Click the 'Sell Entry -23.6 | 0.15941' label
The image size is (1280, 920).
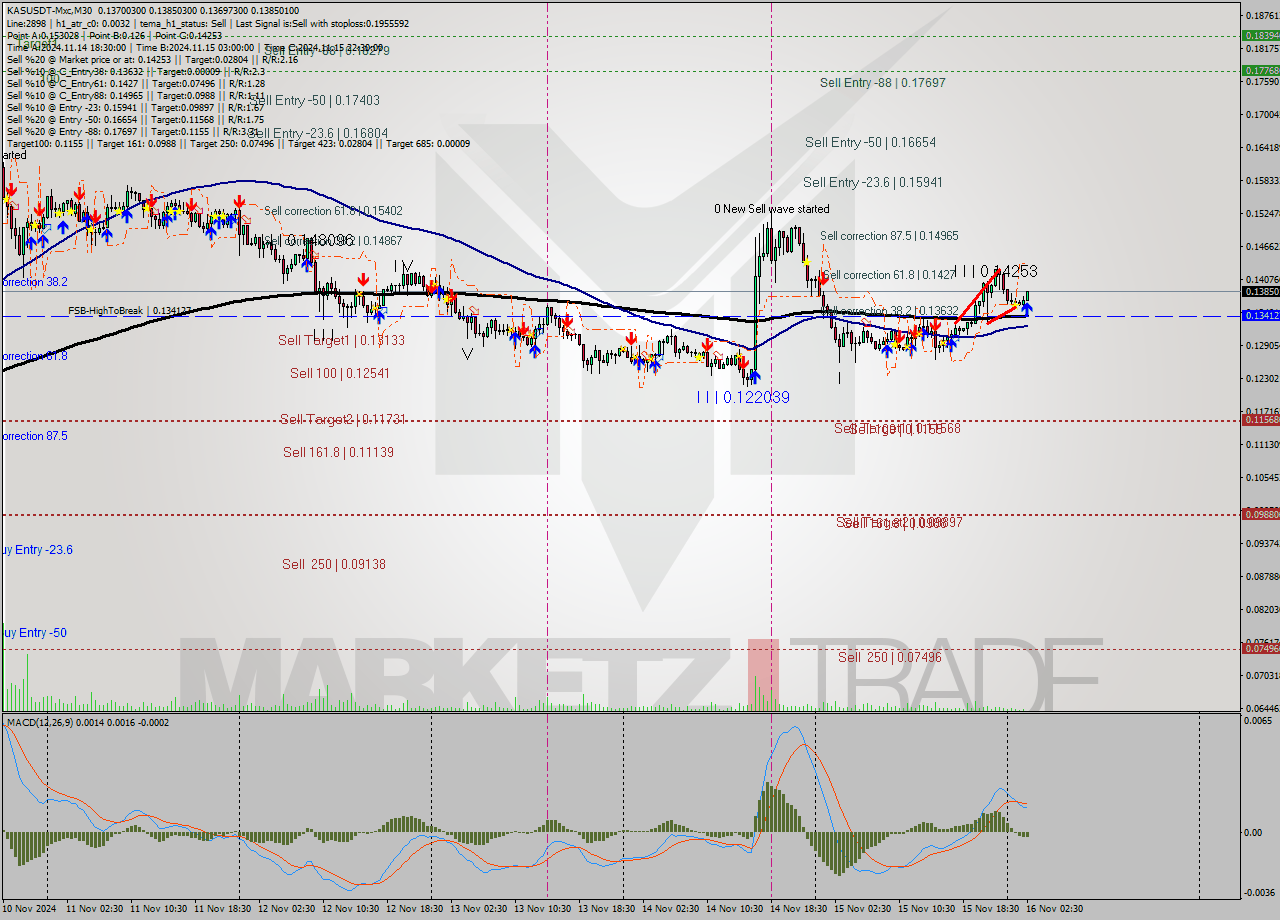pos(873,182)
